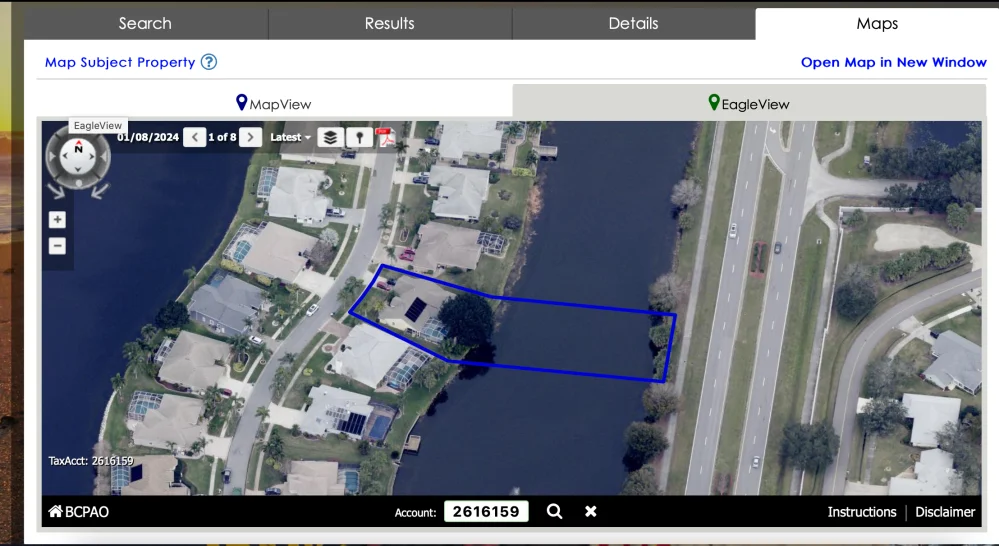The image size is (999, 546).
Task: Select the Maps tab
Action: (877, 24)
